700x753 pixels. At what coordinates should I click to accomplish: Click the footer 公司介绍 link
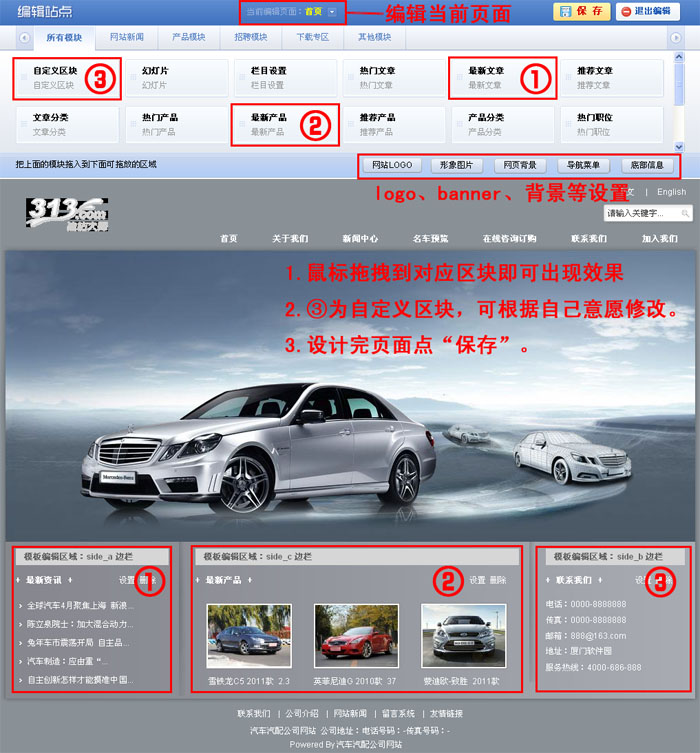pyautogui.click(x=302, y=714)
